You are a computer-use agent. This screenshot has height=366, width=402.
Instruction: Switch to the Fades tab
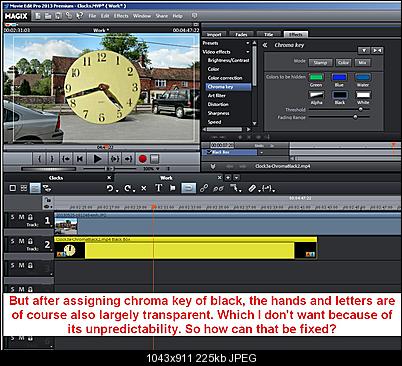pyautogui.click(x=241, y=34)
